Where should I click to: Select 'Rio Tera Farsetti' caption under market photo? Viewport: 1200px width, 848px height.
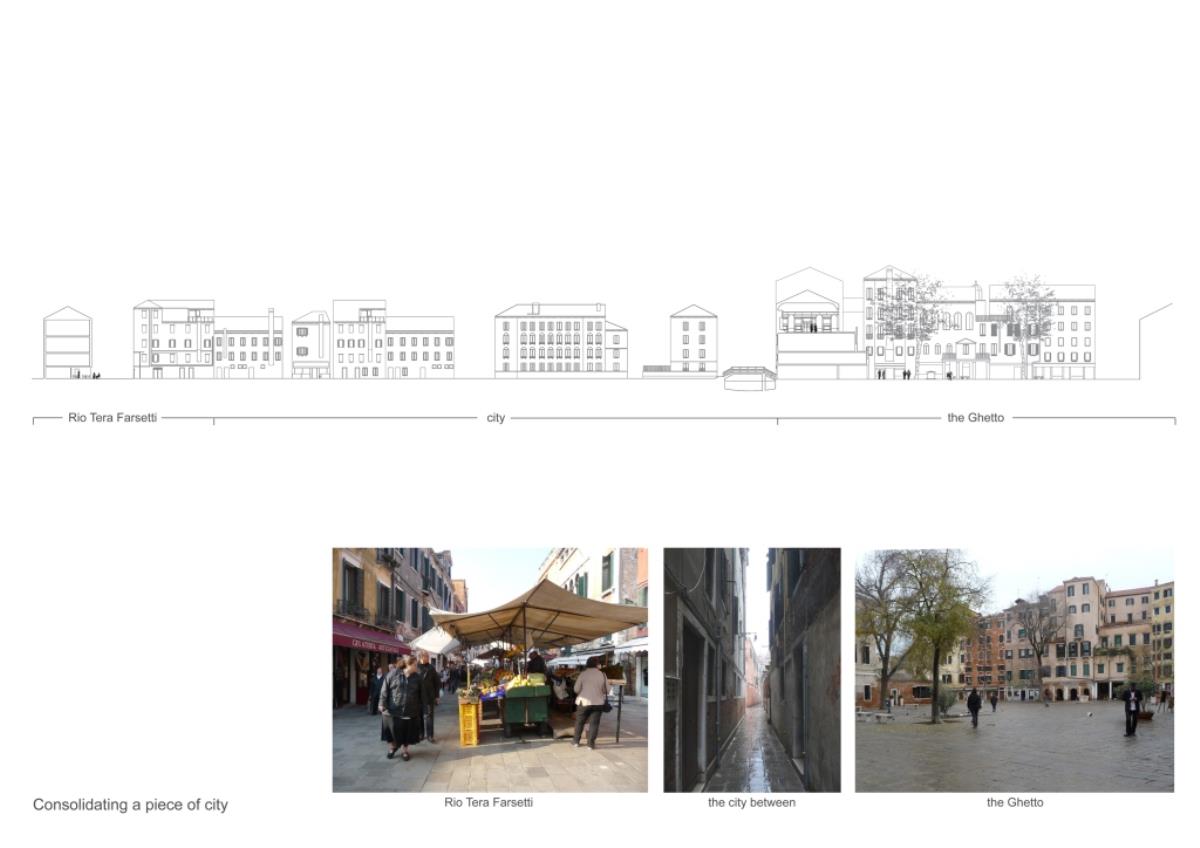489,802
